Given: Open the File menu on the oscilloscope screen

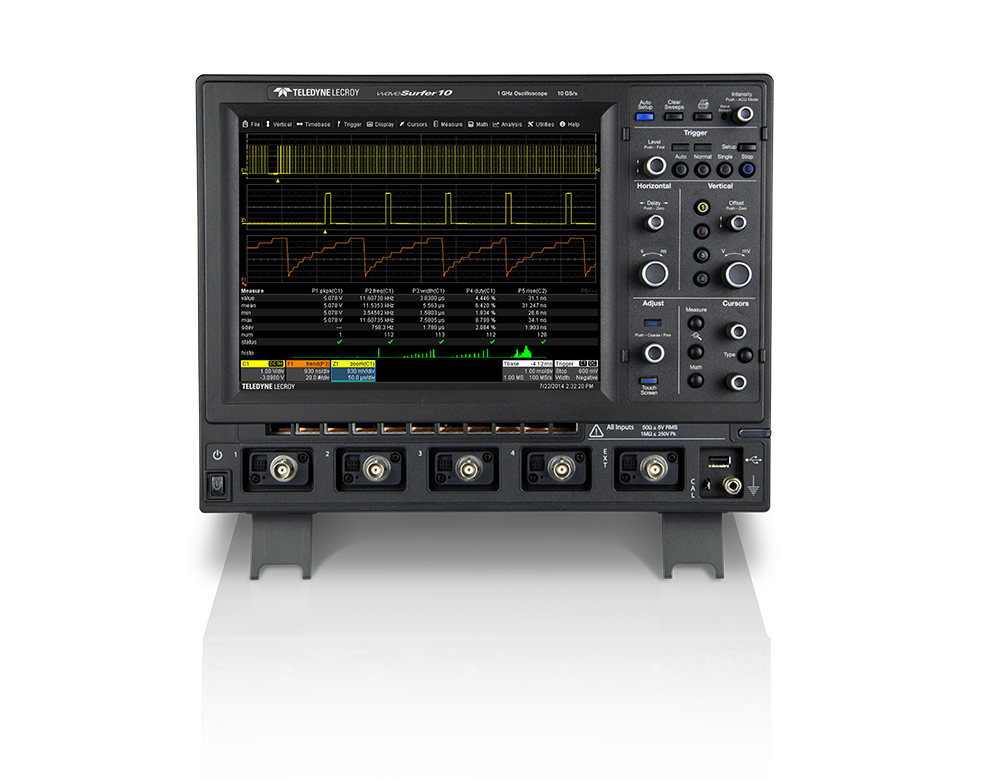Looking at the screenshot, I should (251, 124).
